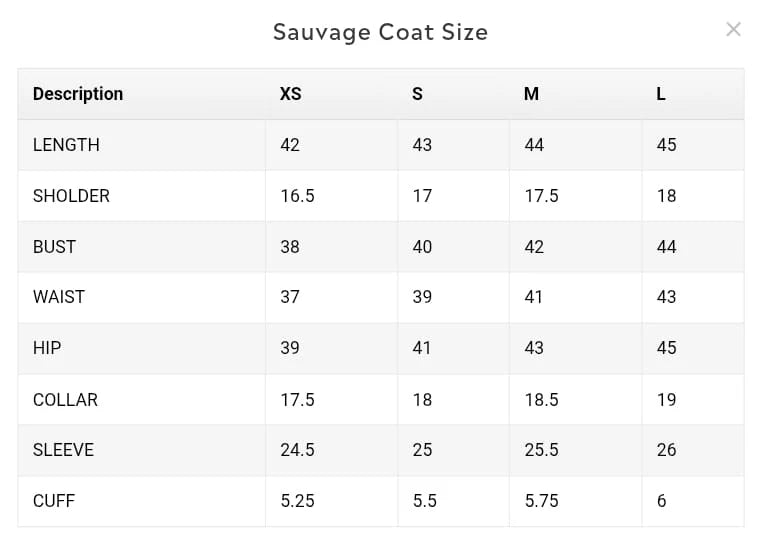Click the XS sleeve value 24.5
The height and width of the screenshot is (542, 765).
(298, 450)
